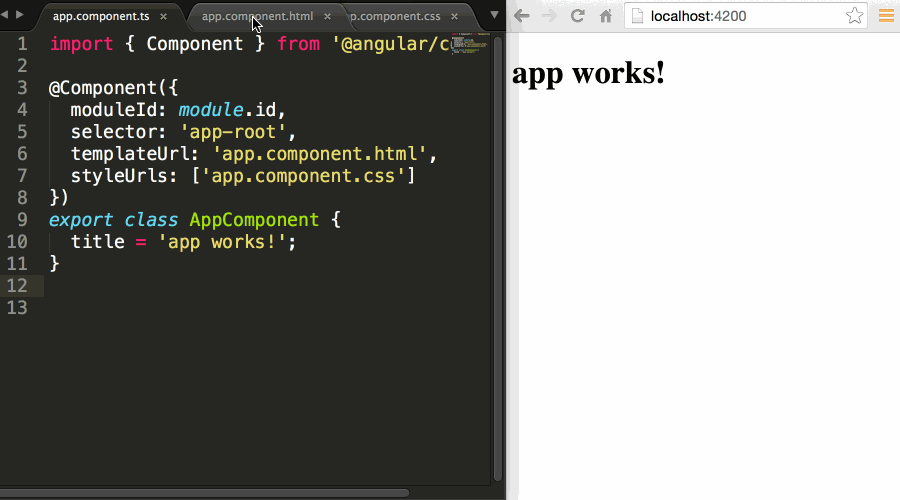Click line number 12 in gutter

click(17, 286)
